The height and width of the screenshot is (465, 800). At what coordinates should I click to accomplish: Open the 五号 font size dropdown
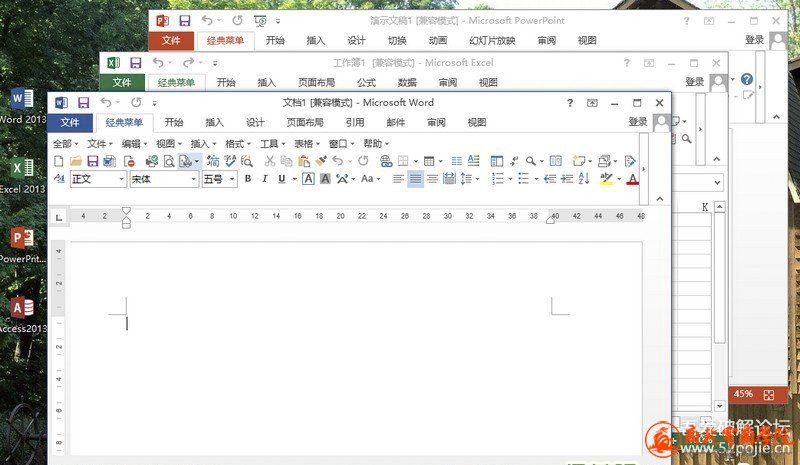click(x=232, y=179)
